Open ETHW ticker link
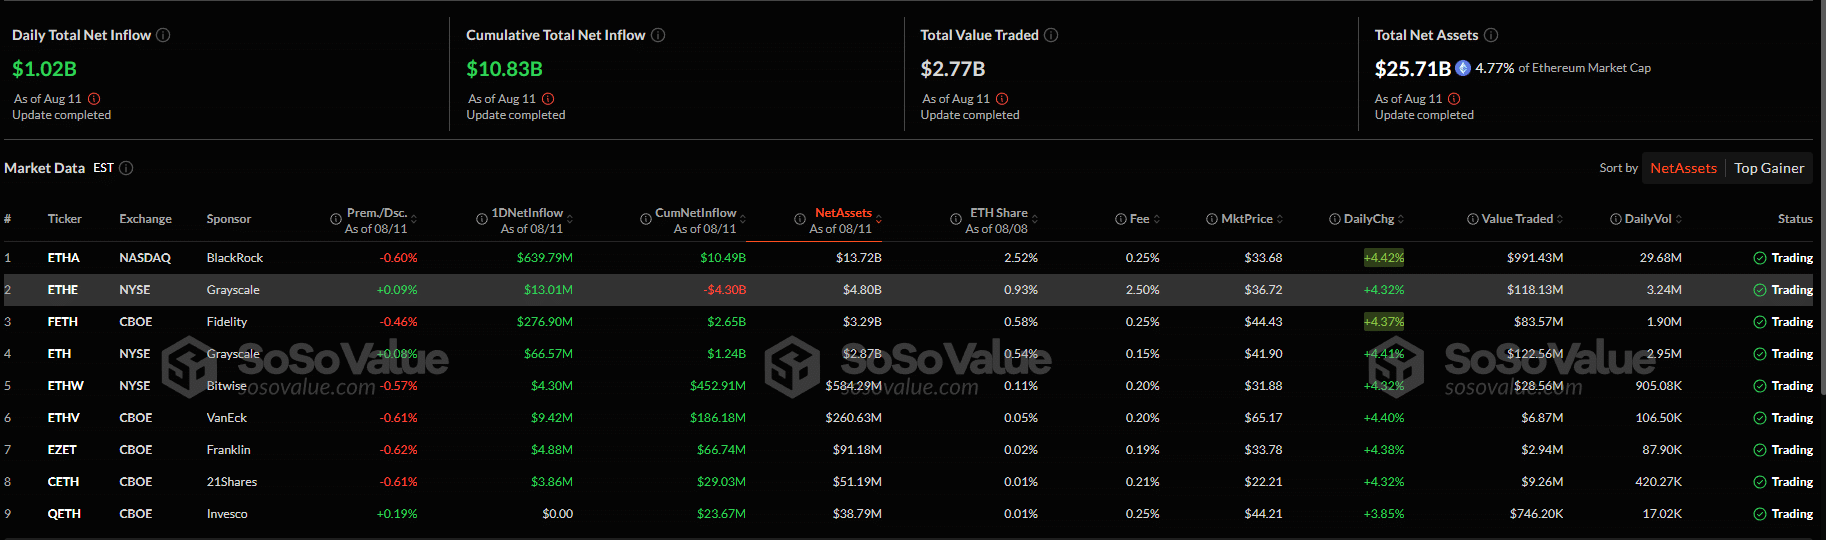This screenshot has height=540, width=1826. coord(66,386)
